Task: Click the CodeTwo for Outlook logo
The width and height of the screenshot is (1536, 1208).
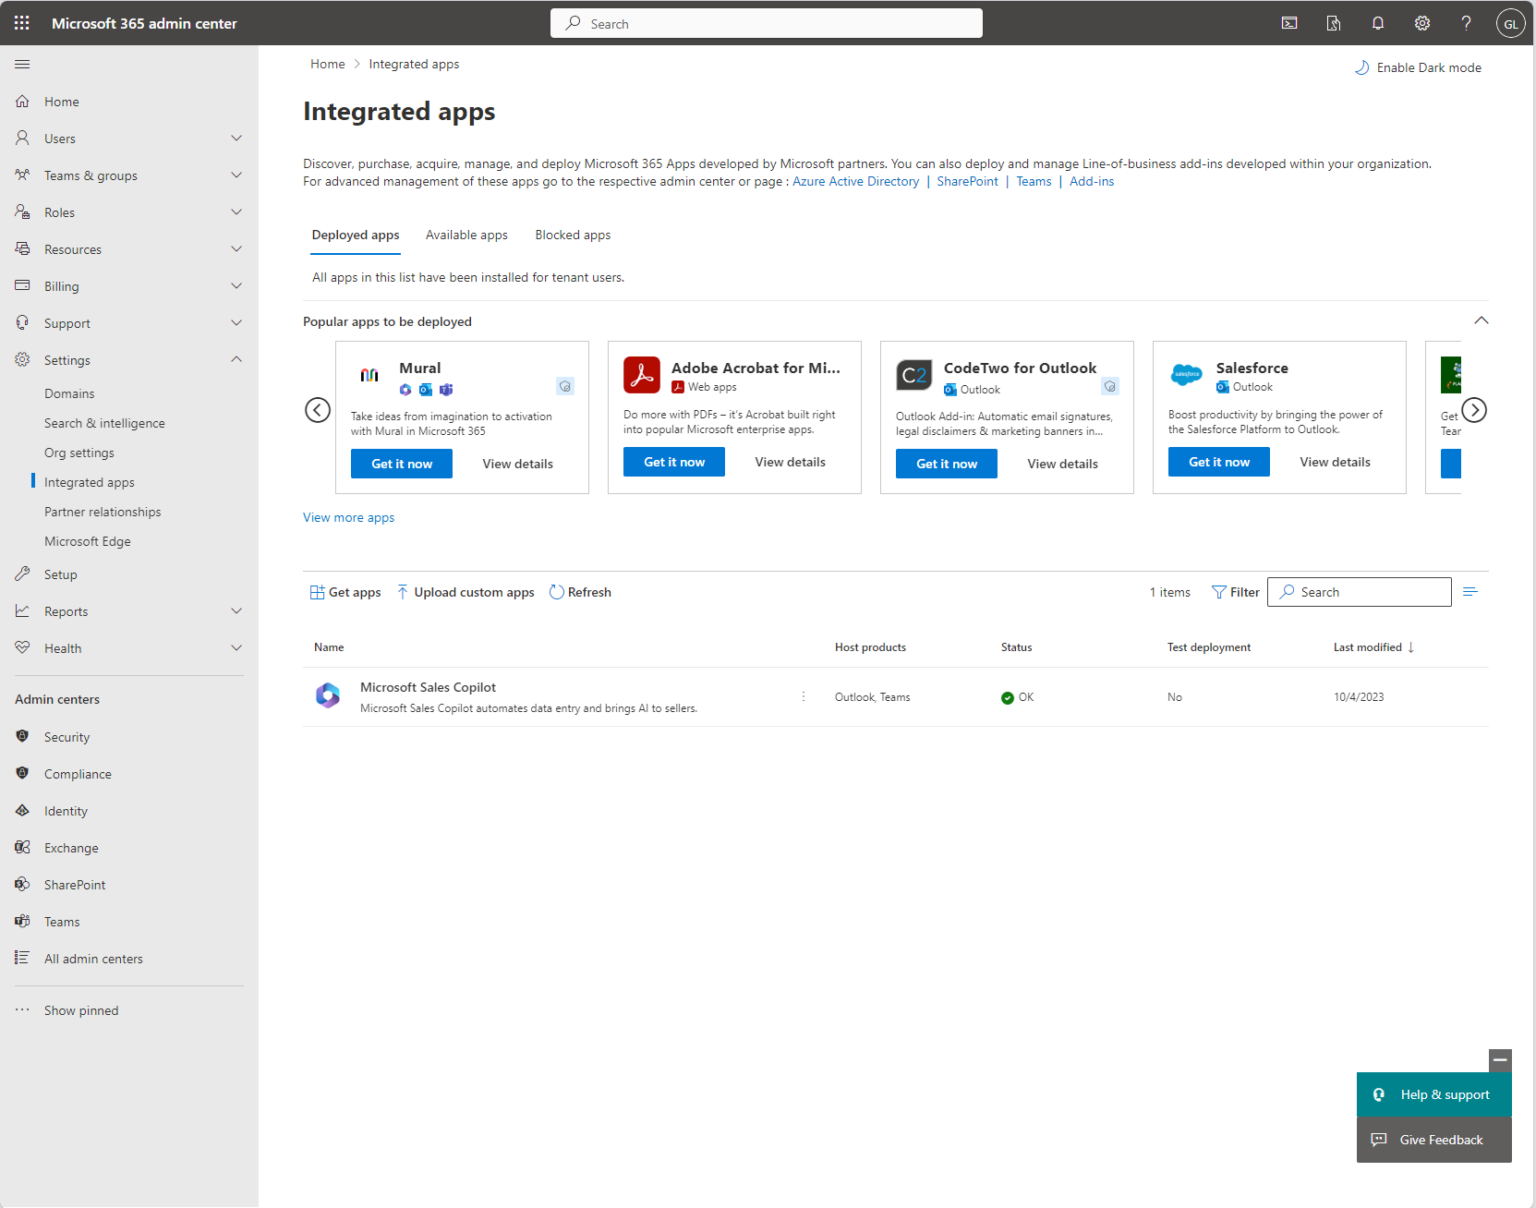Action: click(914, 375)
